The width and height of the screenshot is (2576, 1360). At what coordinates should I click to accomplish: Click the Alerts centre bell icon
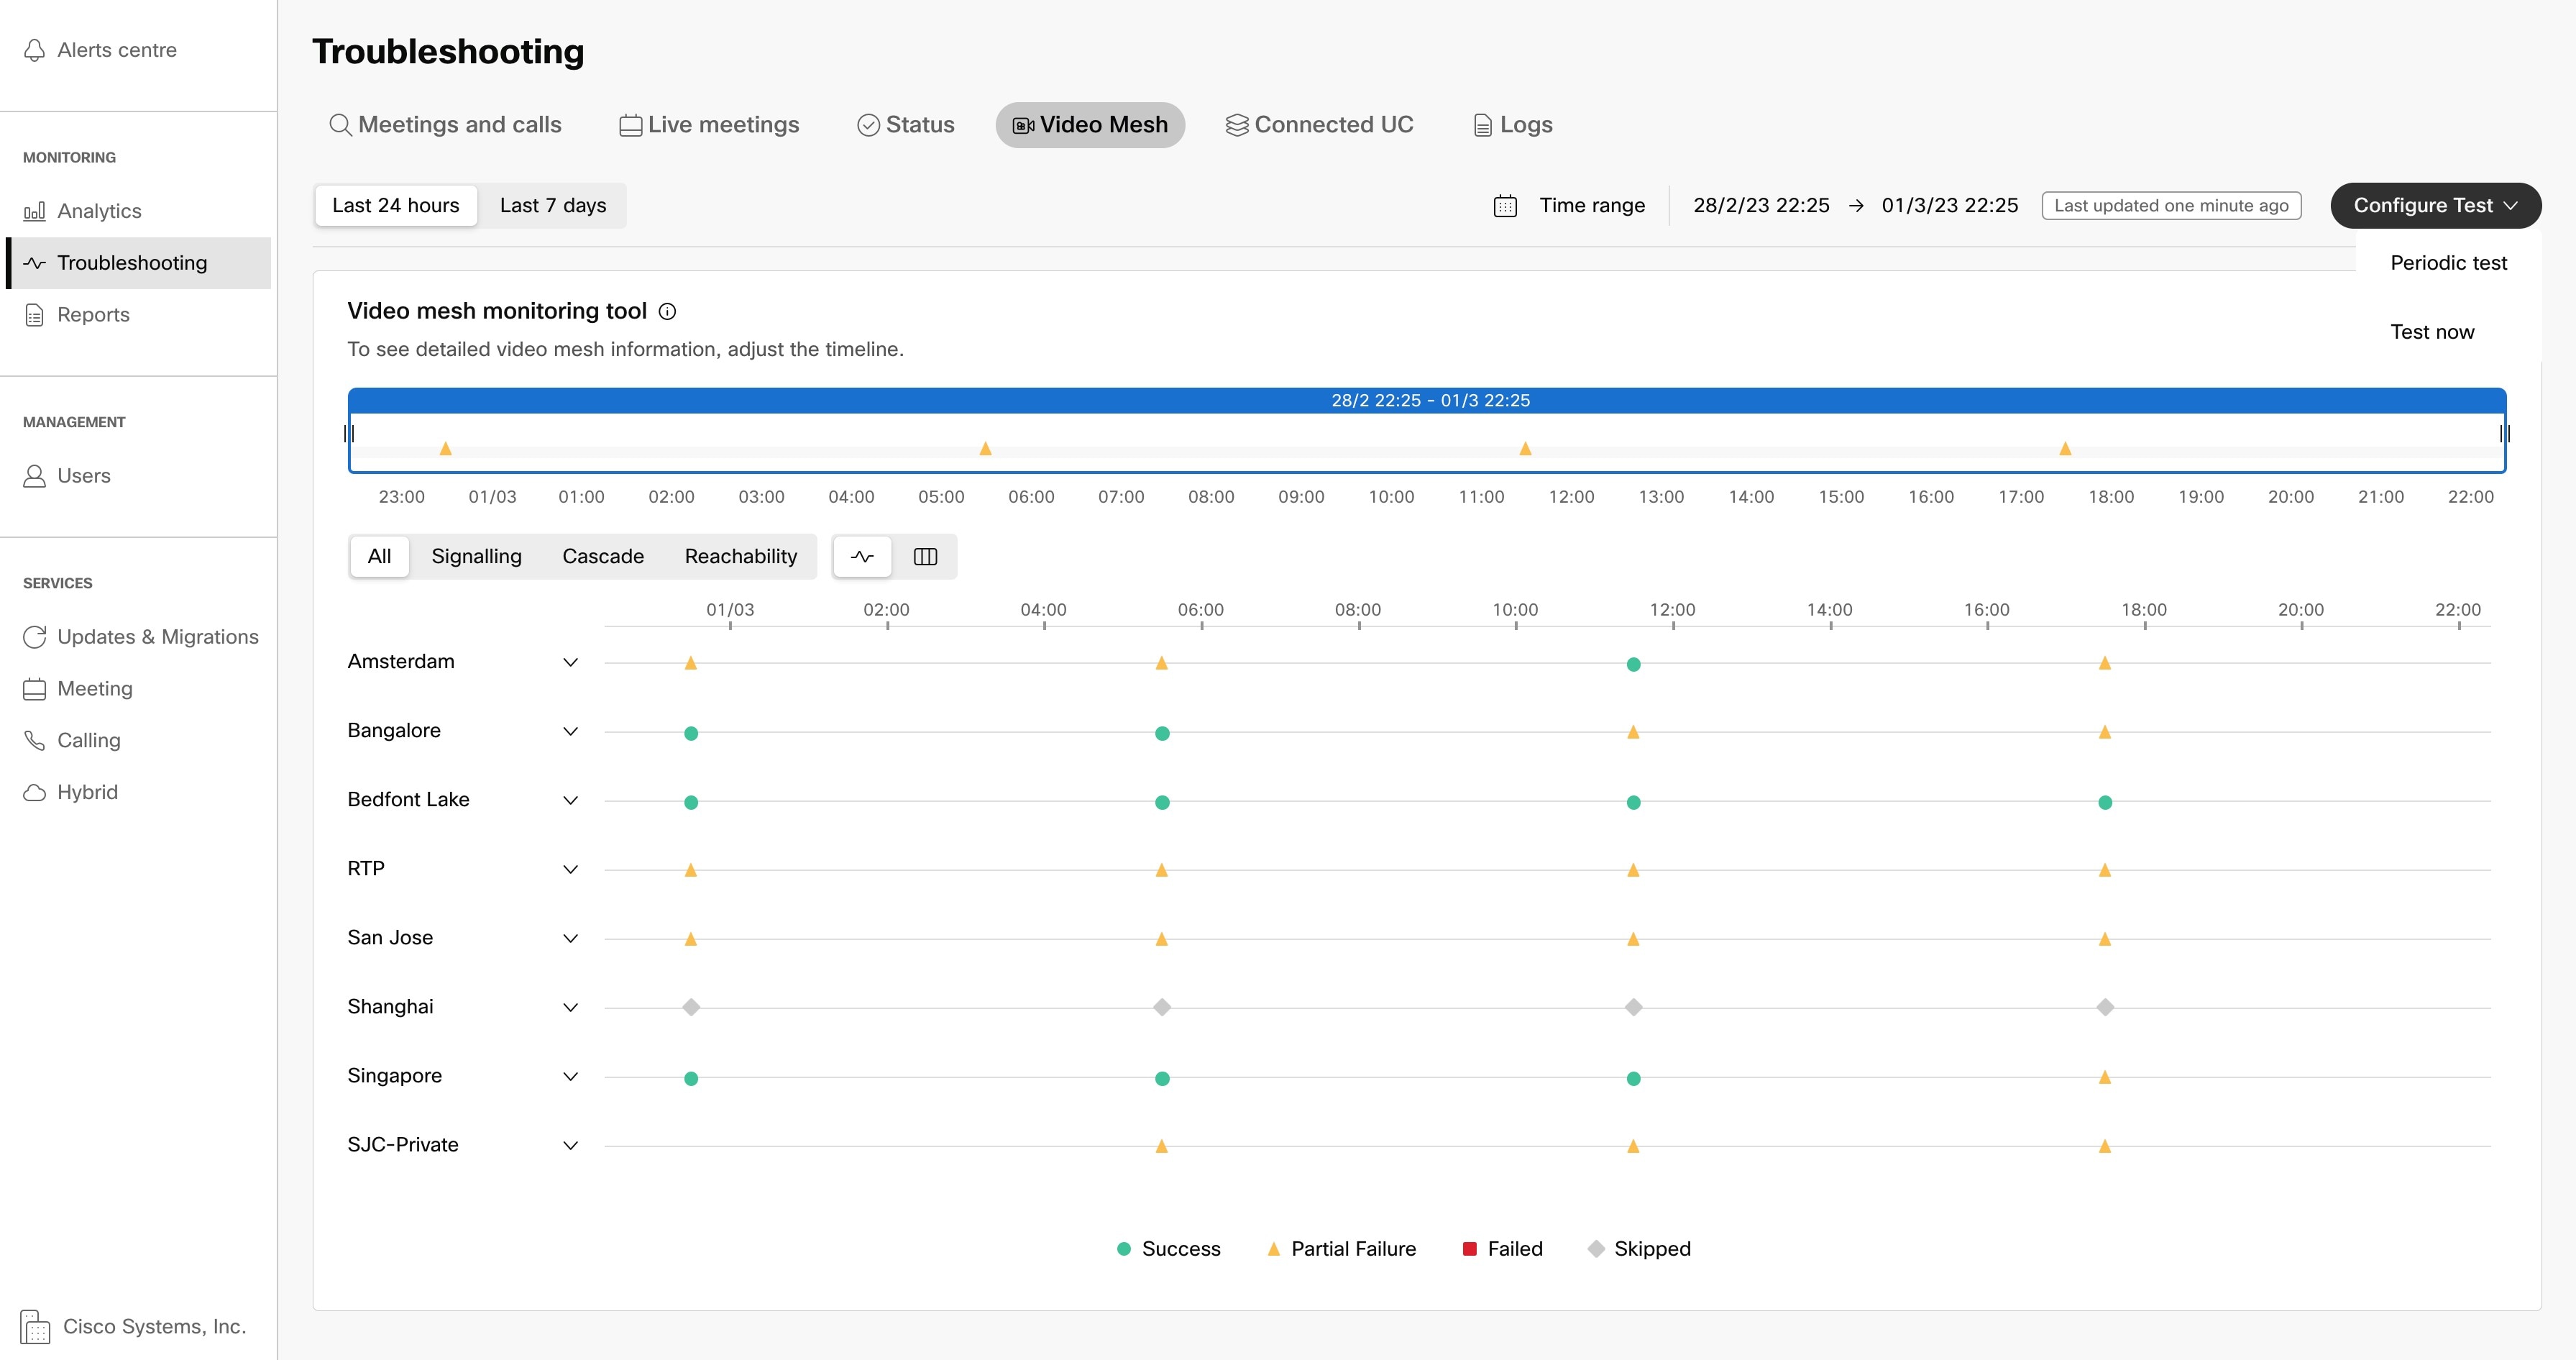pos(35,50)
